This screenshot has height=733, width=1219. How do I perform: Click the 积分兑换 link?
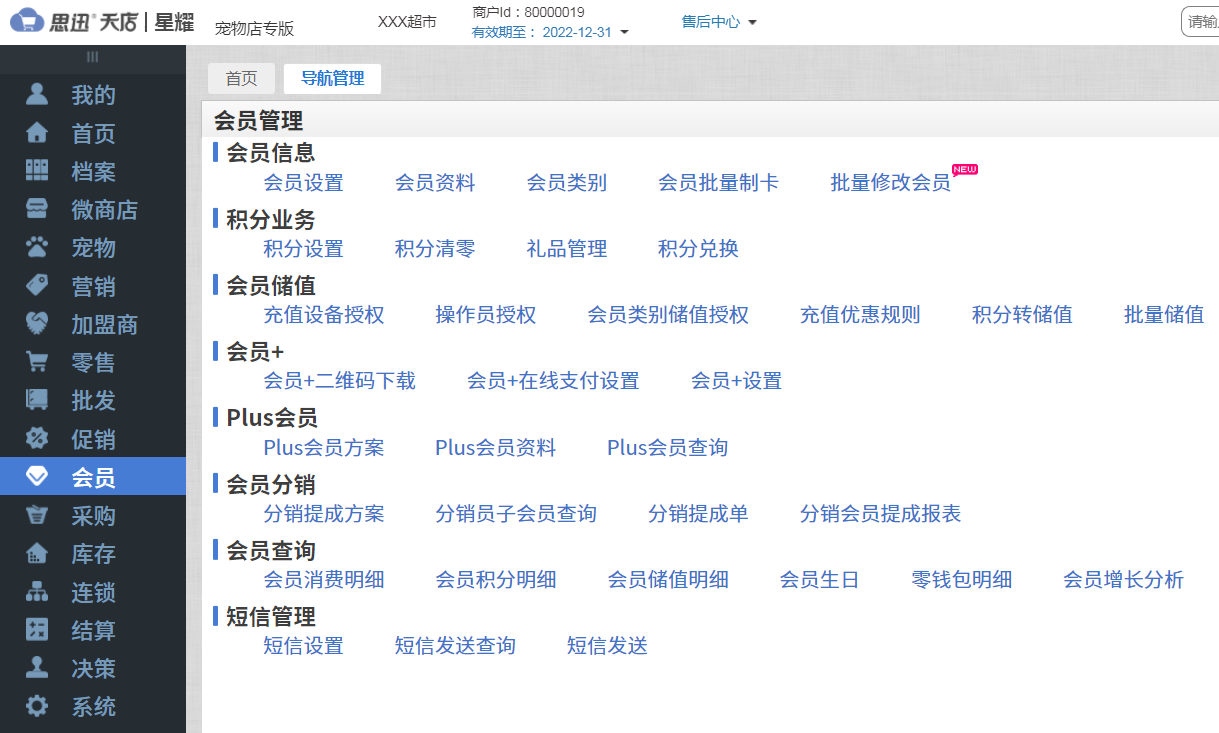point(697,249)
